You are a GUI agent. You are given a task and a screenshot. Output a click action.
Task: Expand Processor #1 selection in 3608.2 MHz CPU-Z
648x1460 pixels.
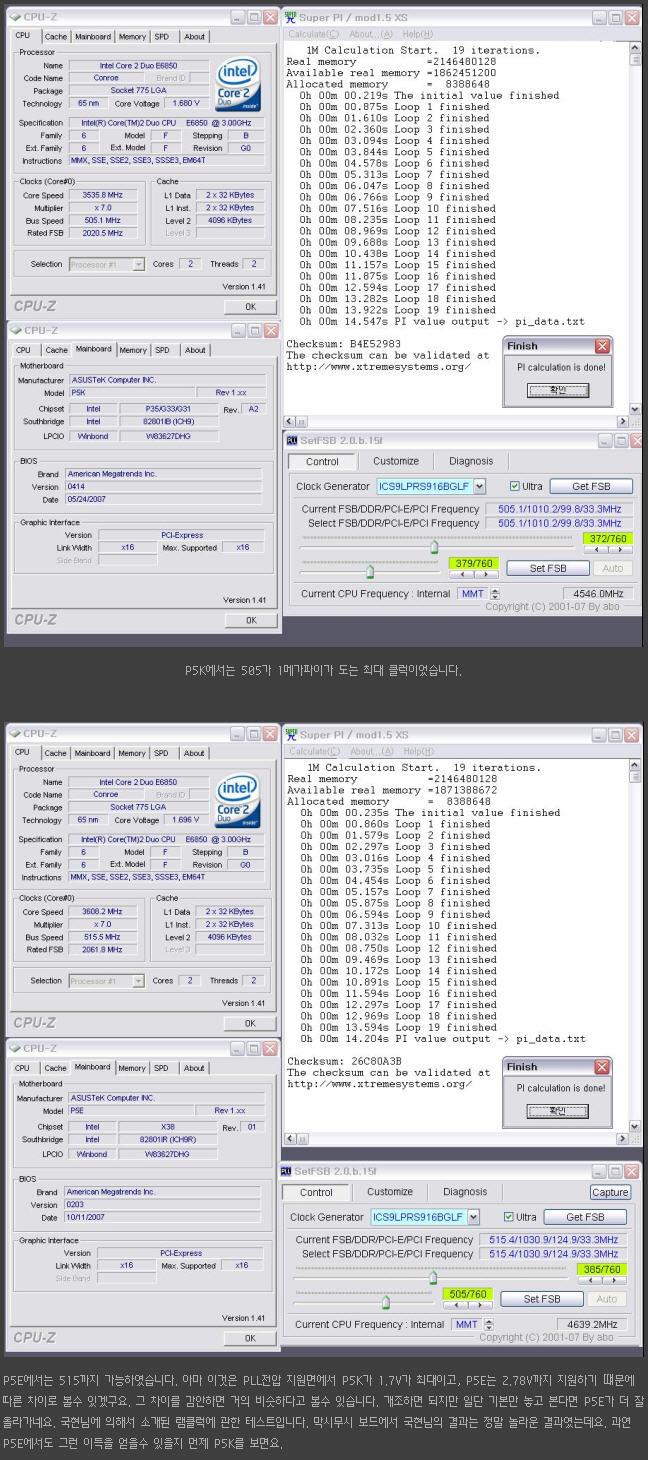[137, 981]
